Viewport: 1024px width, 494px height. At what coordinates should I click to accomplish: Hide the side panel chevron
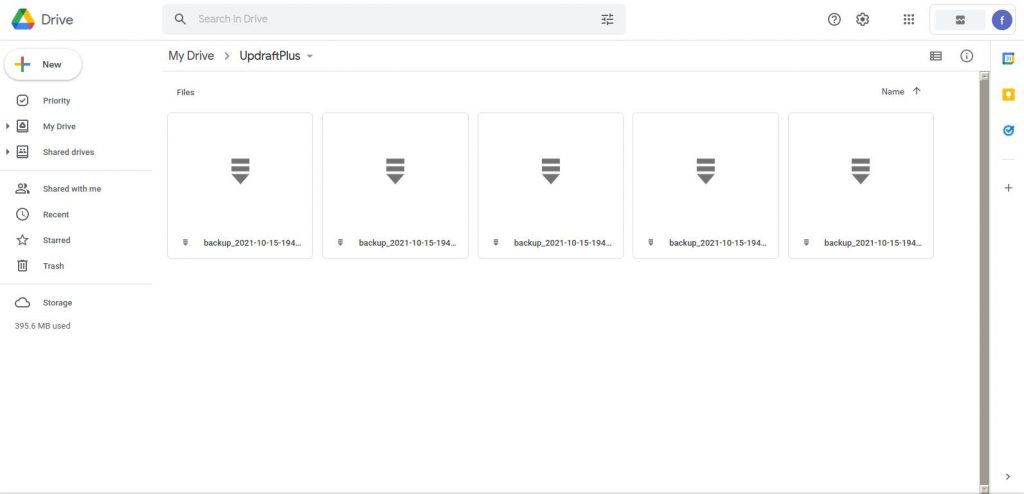1008,477
